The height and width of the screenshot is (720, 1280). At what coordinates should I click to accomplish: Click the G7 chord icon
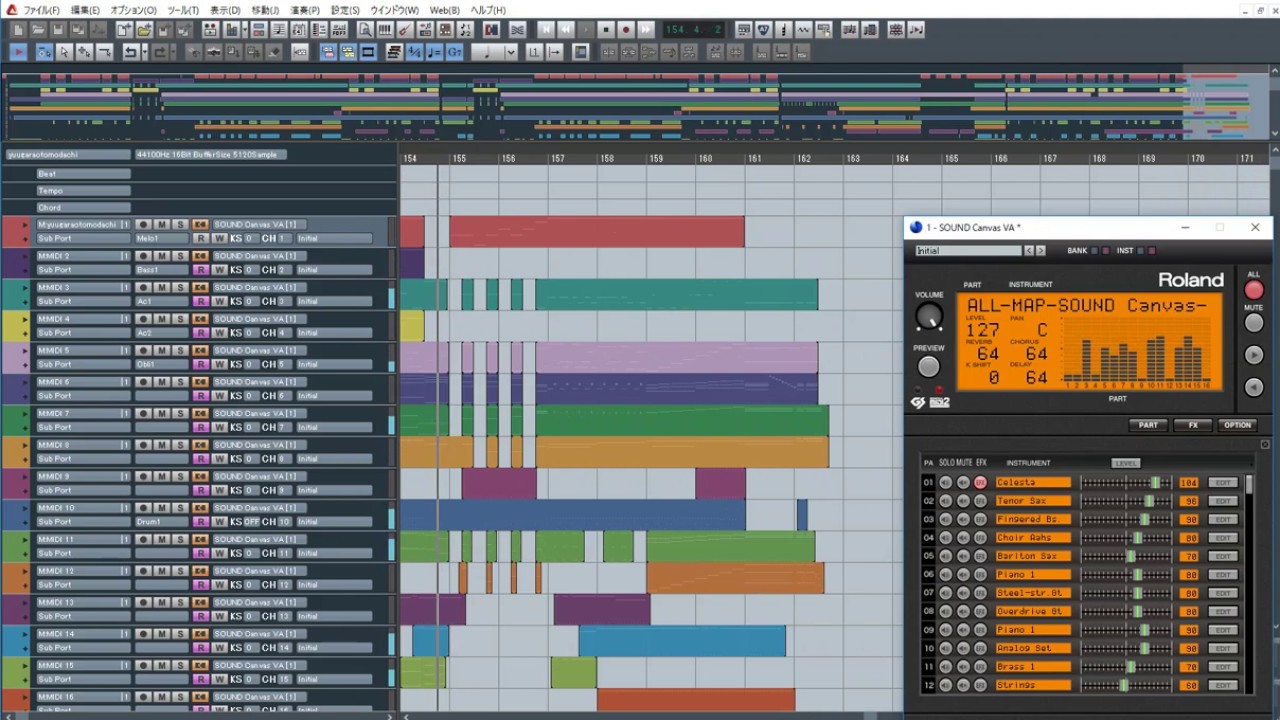pyautogui.click(x=454, y=52)
